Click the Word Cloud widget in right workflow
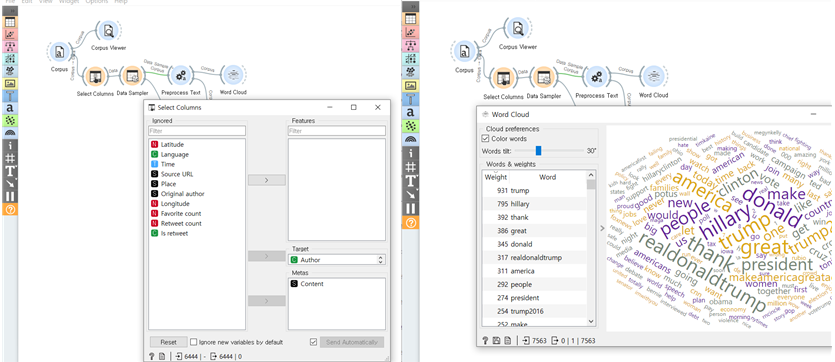The image size is (835, 362). tap(653, 76)
